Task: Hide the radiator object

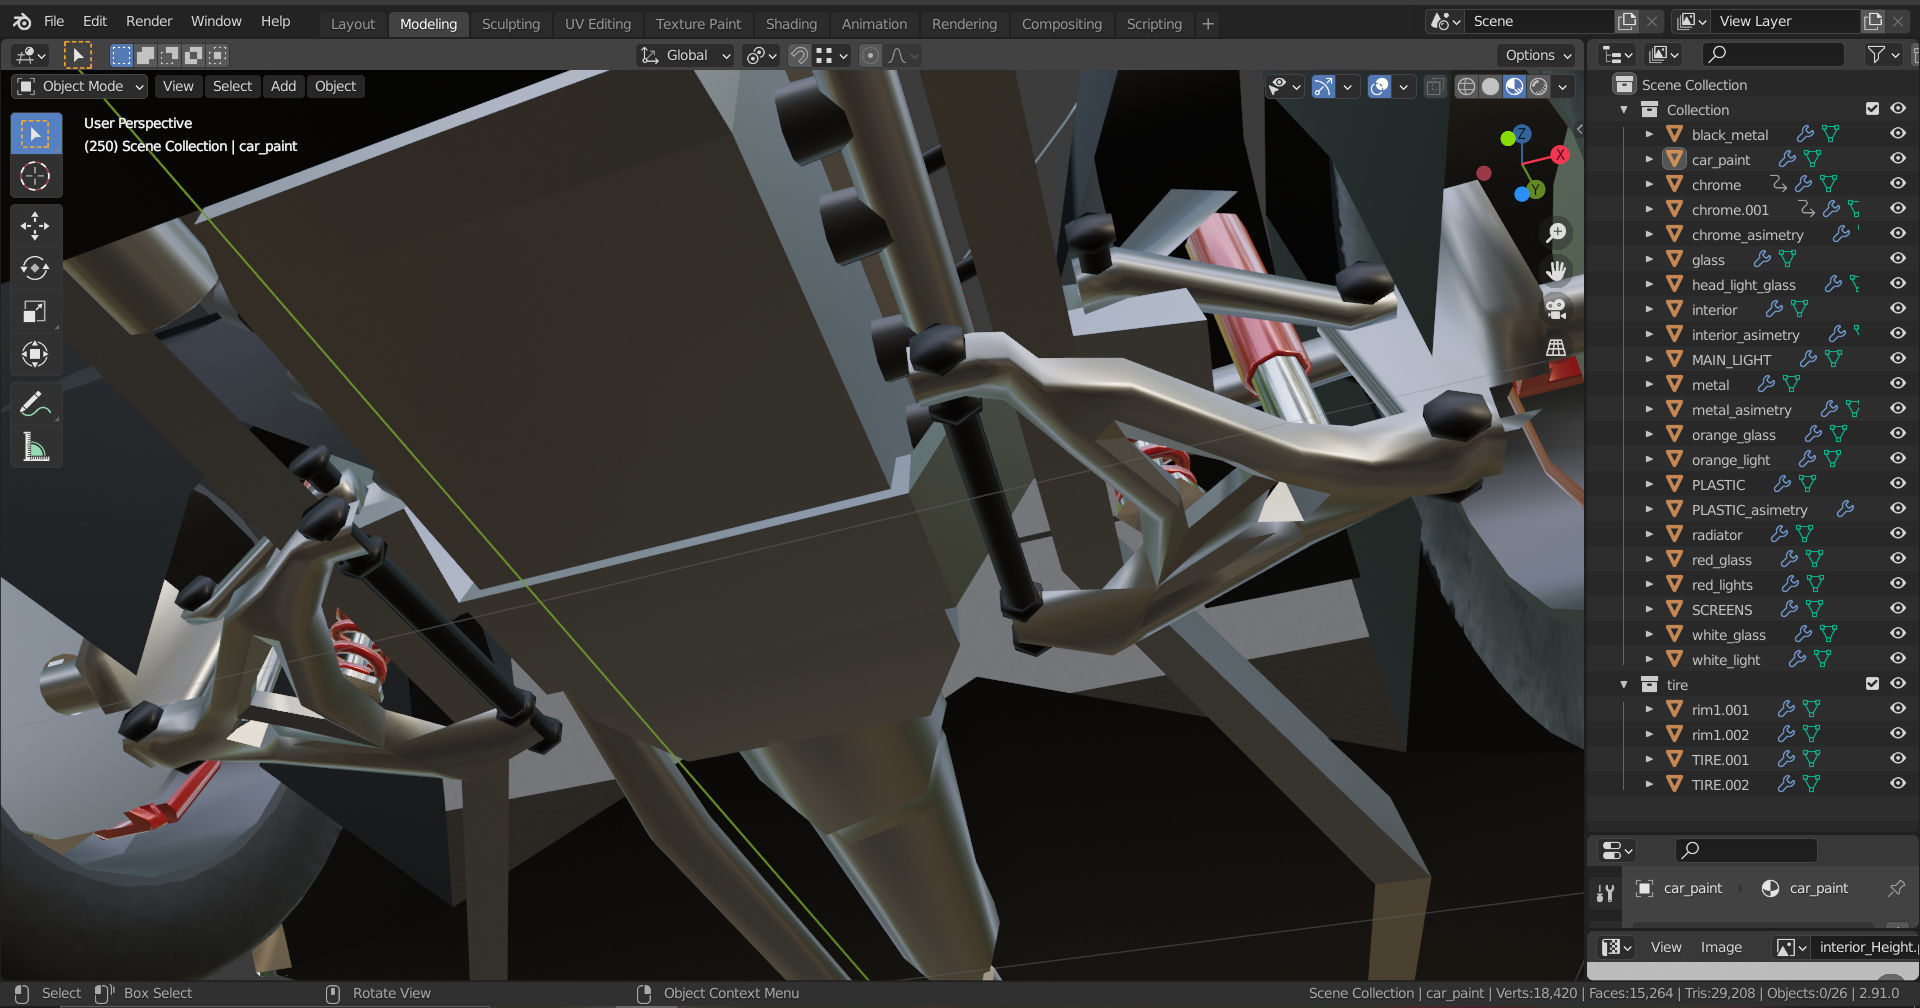Action: [1897, 534]
